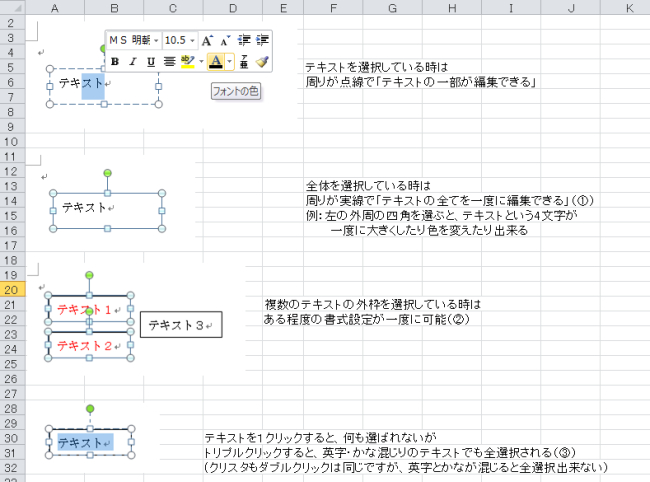Viewport: 650px width, 482px height.
Task: Select column J header
Action: pos(570,8)
